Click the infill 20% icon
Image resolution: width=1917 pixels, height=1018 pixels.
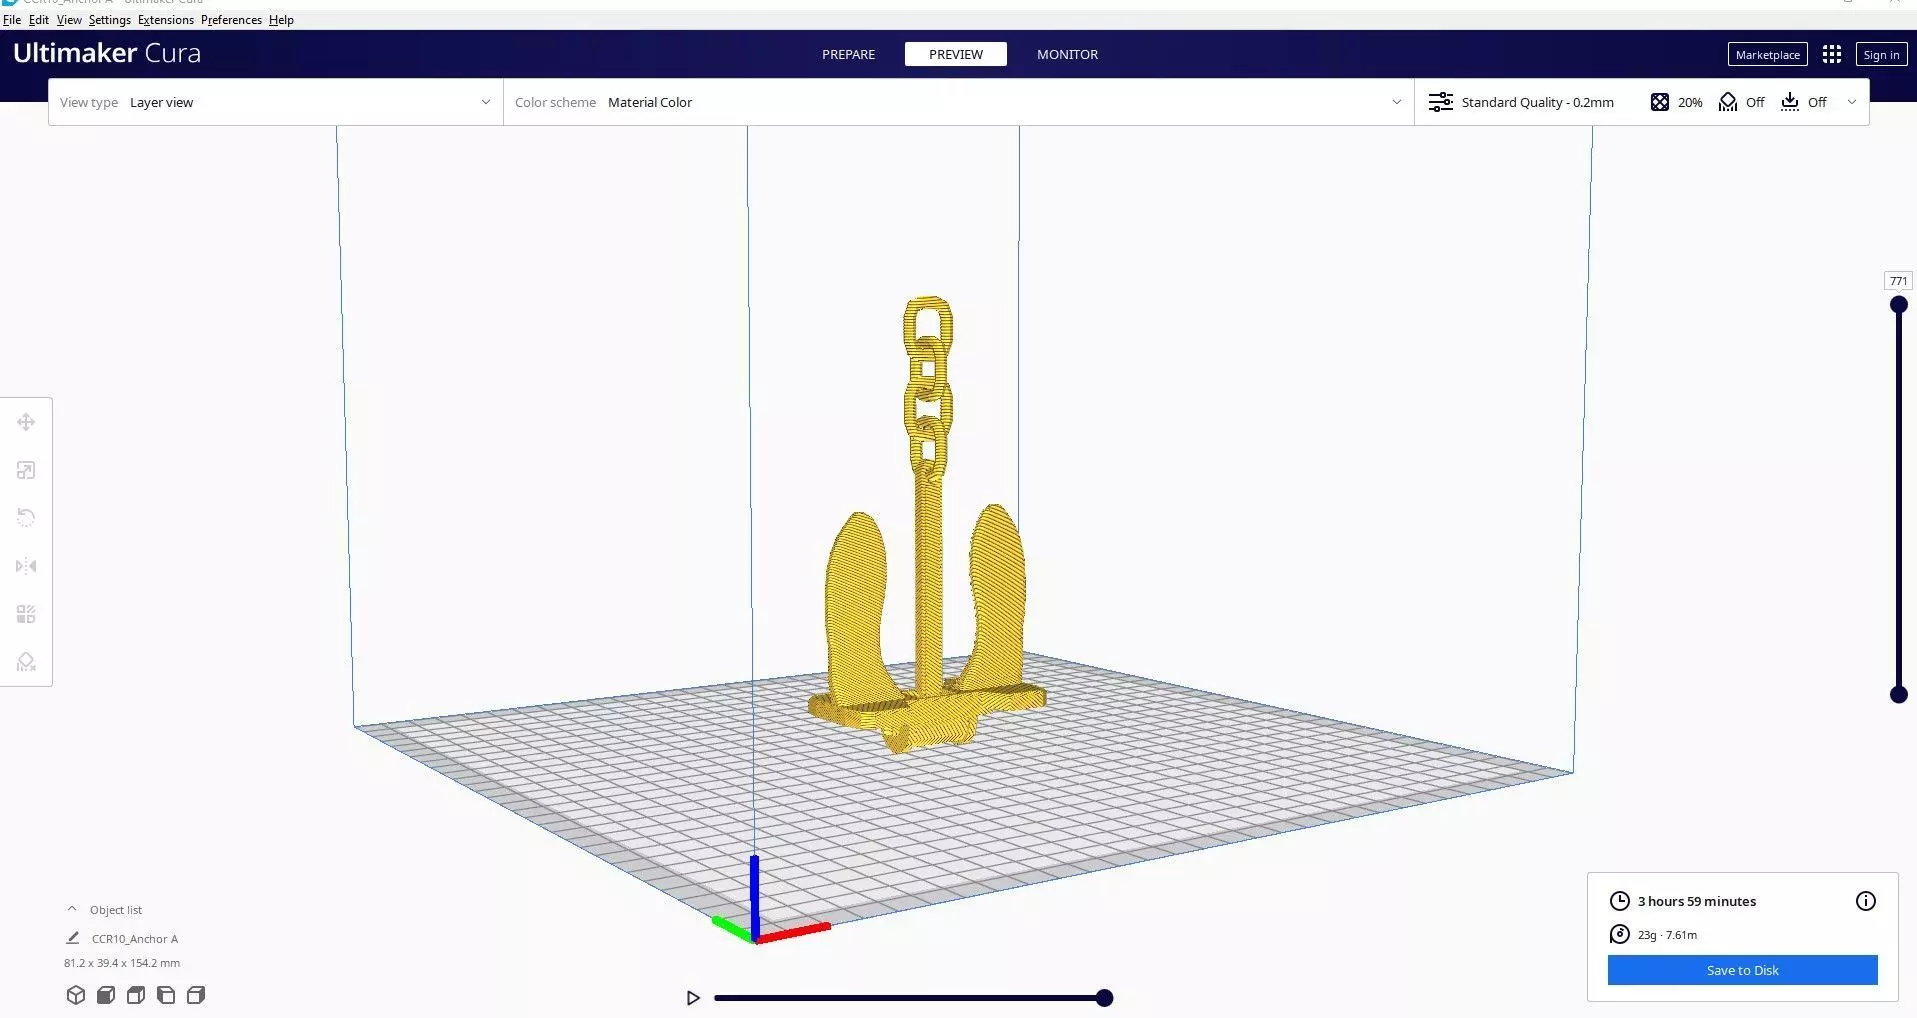1660,102
